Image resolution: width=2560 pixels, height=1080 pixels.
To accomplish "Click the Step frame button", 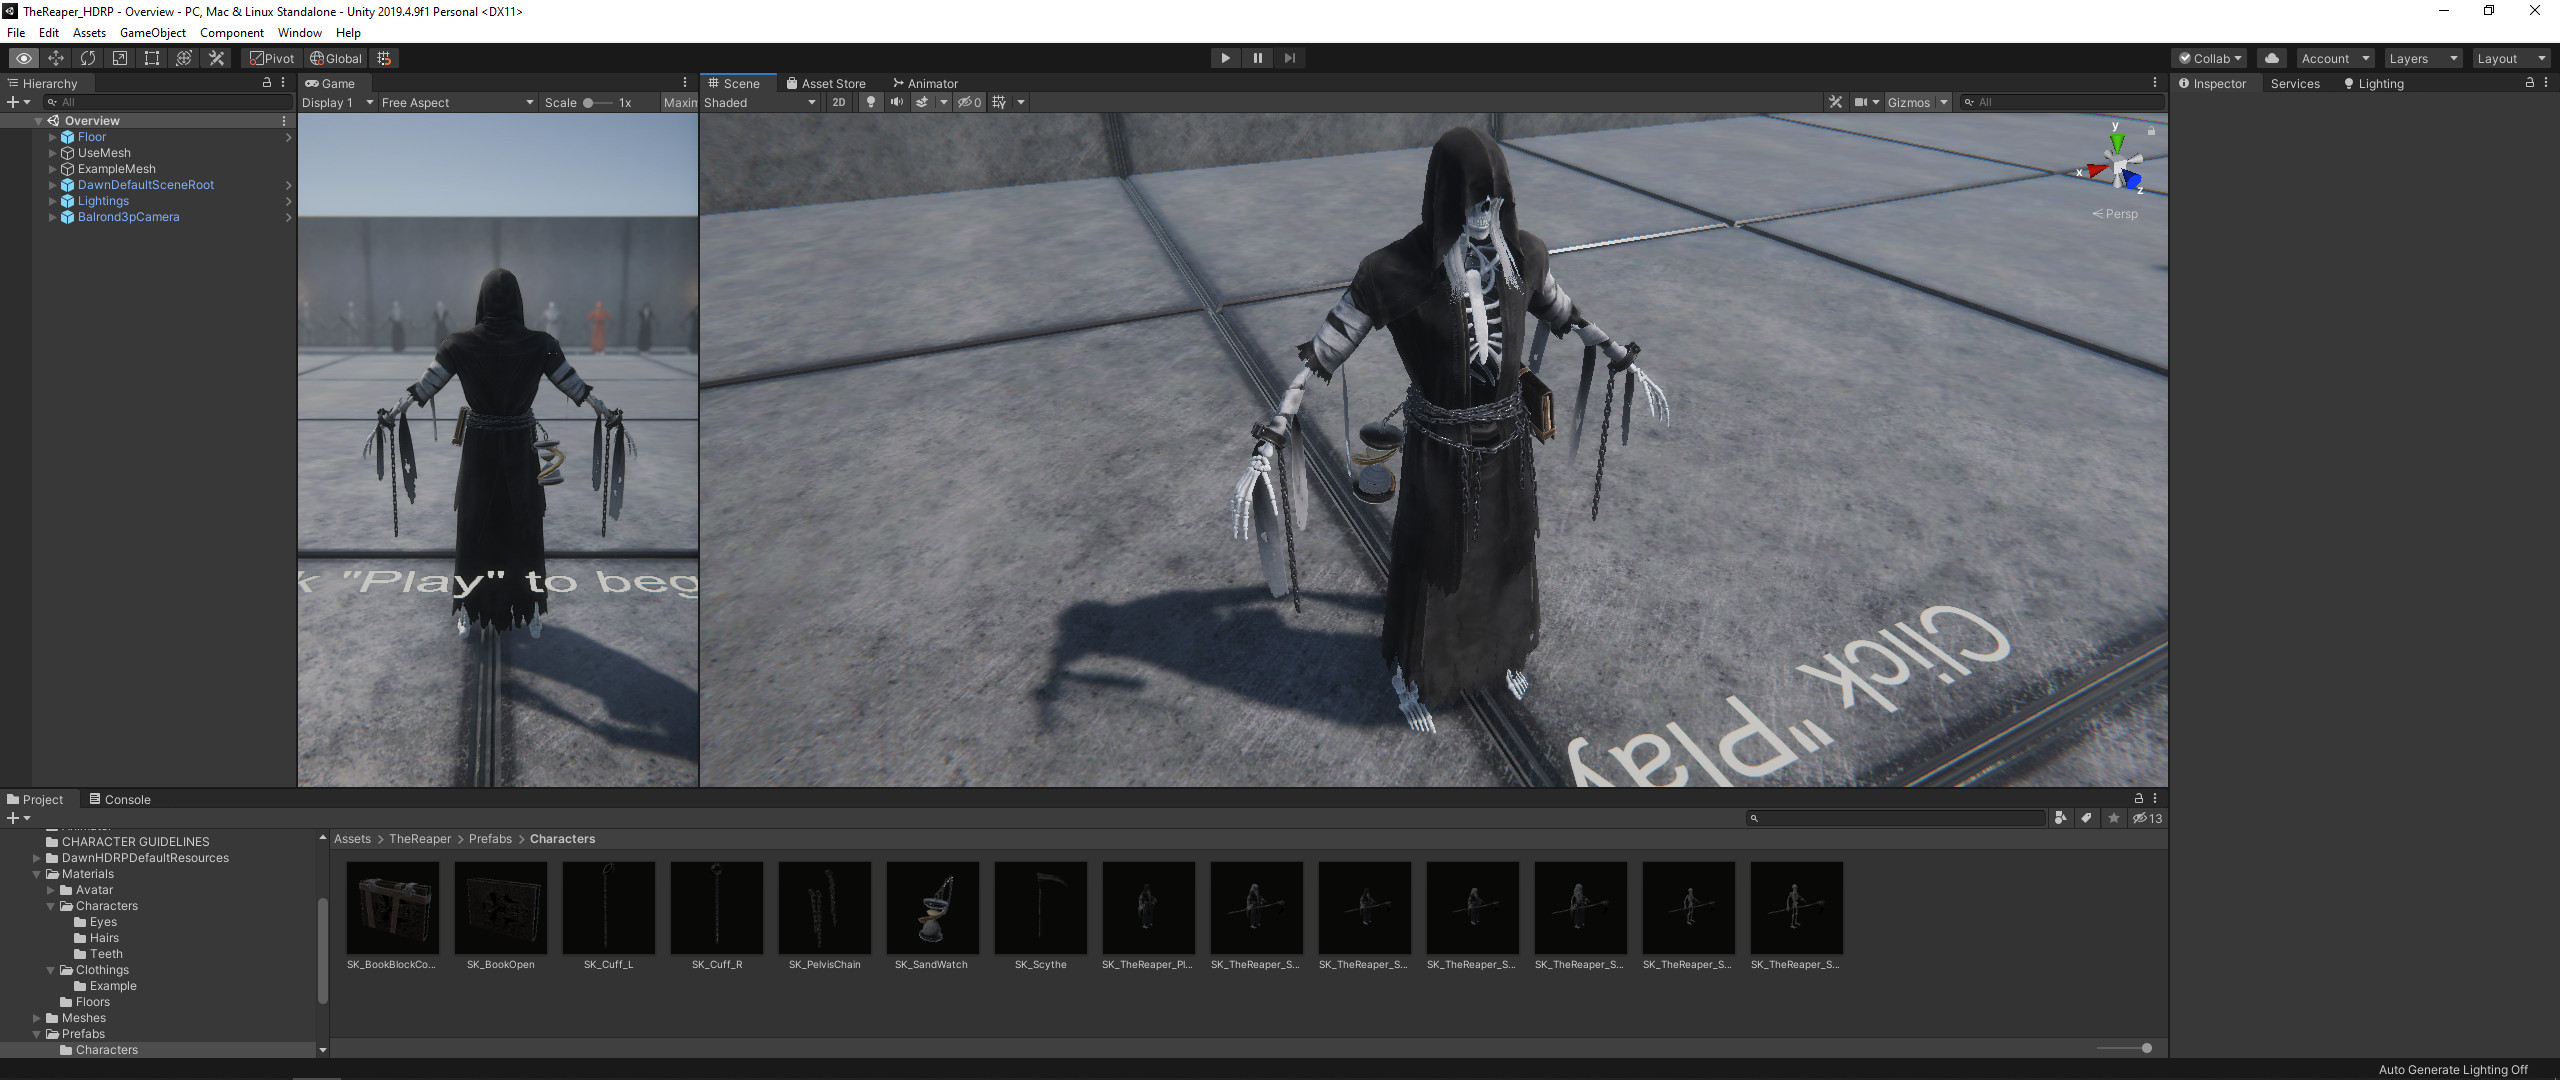I will pyautogui.click(x=1289, y=58).
